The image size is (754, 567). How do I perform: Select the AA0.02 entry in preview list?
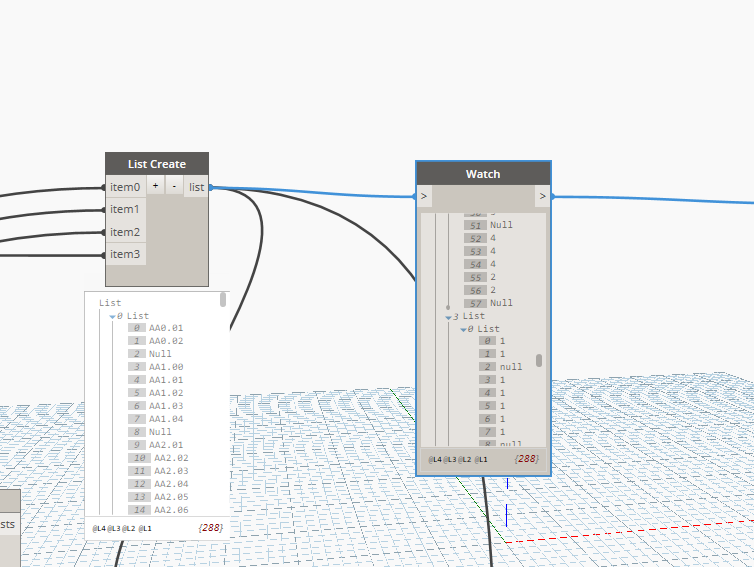(166, 341)
